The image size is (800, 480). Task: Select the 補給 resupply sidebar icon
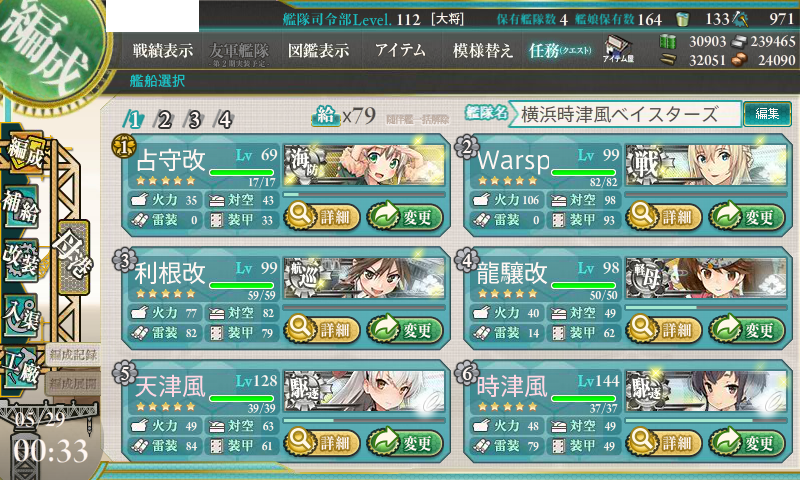tap(21, 206)
